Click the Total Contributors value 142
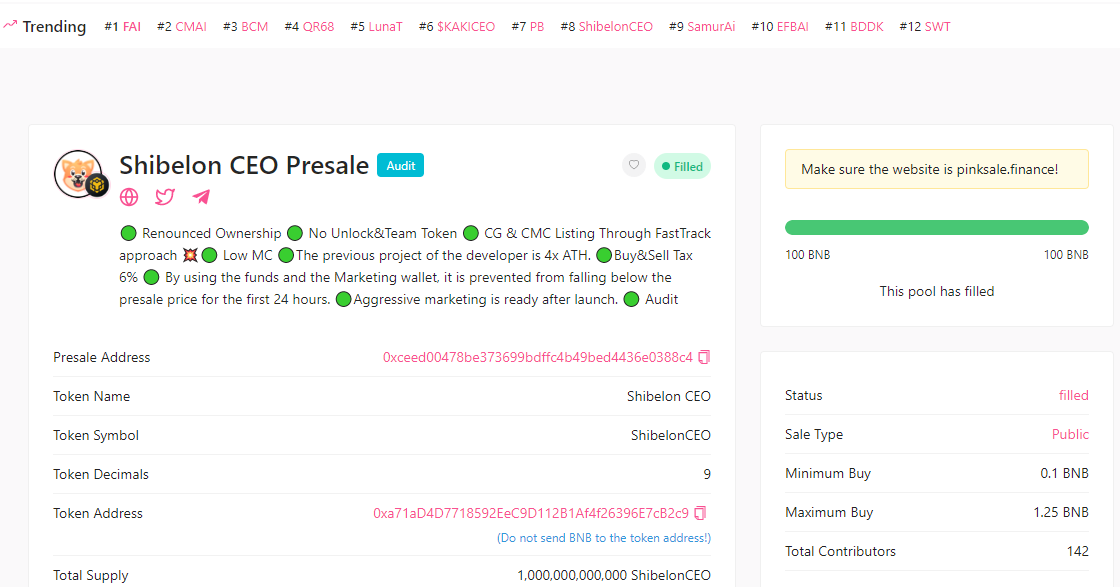Screen dimensions: 1120x587 coord(1077,551)
